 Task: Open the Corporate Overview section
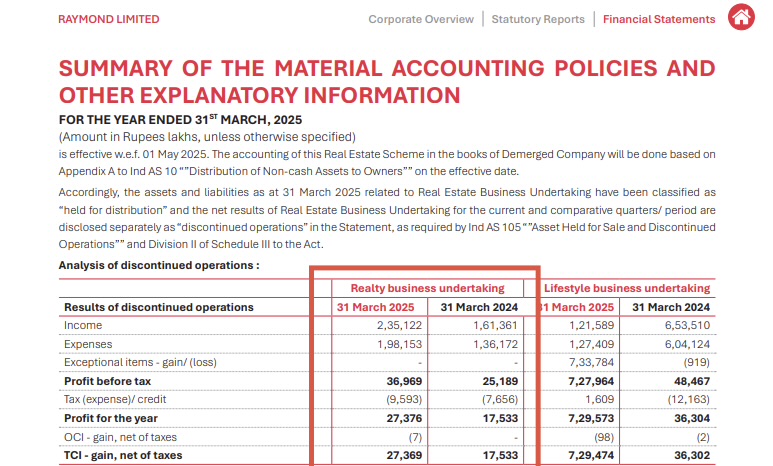tap(421, 19)
